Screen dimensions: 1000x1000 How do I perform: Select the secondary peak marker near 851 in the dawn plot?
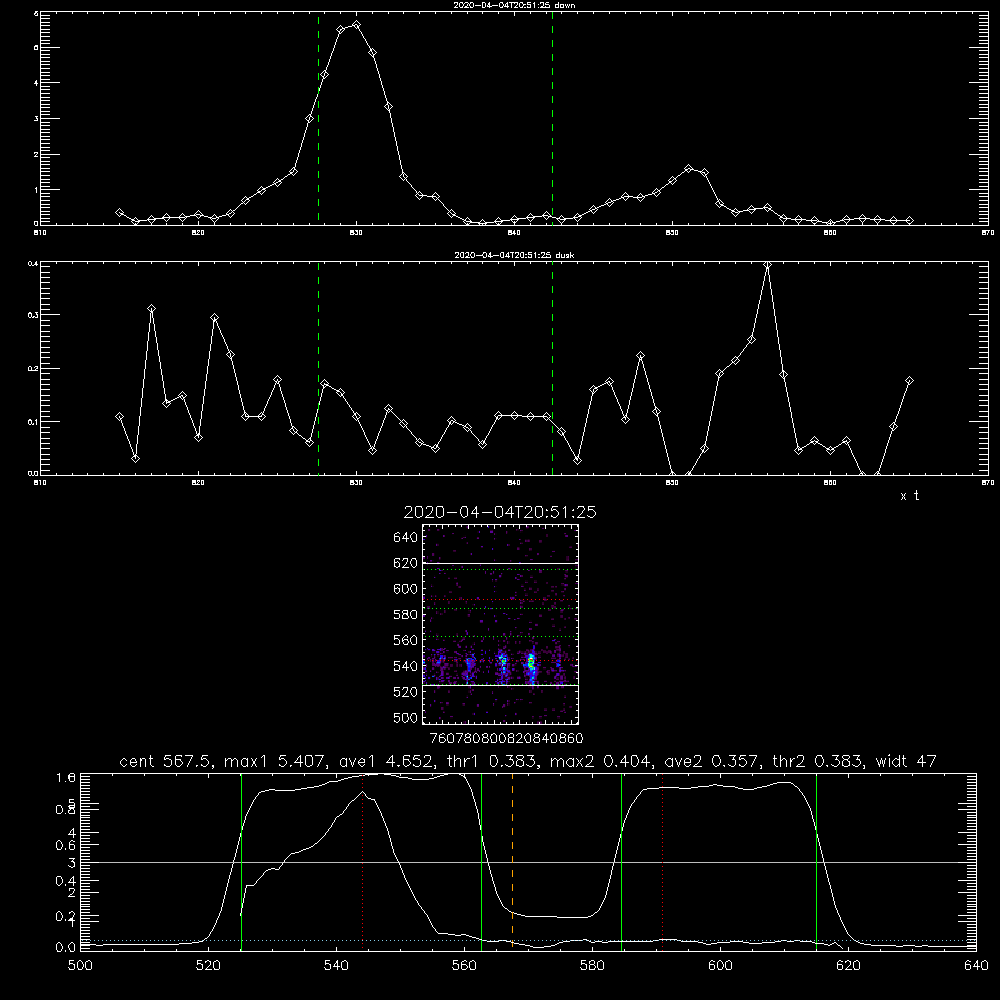(688, 168)
